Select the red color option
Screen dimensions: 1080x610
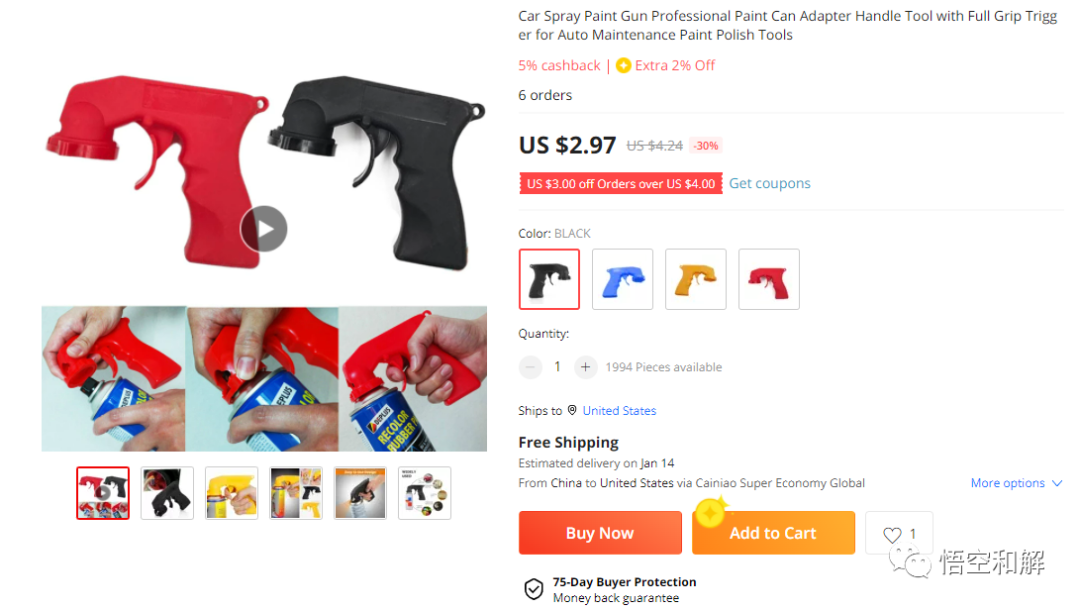[769, 279]
